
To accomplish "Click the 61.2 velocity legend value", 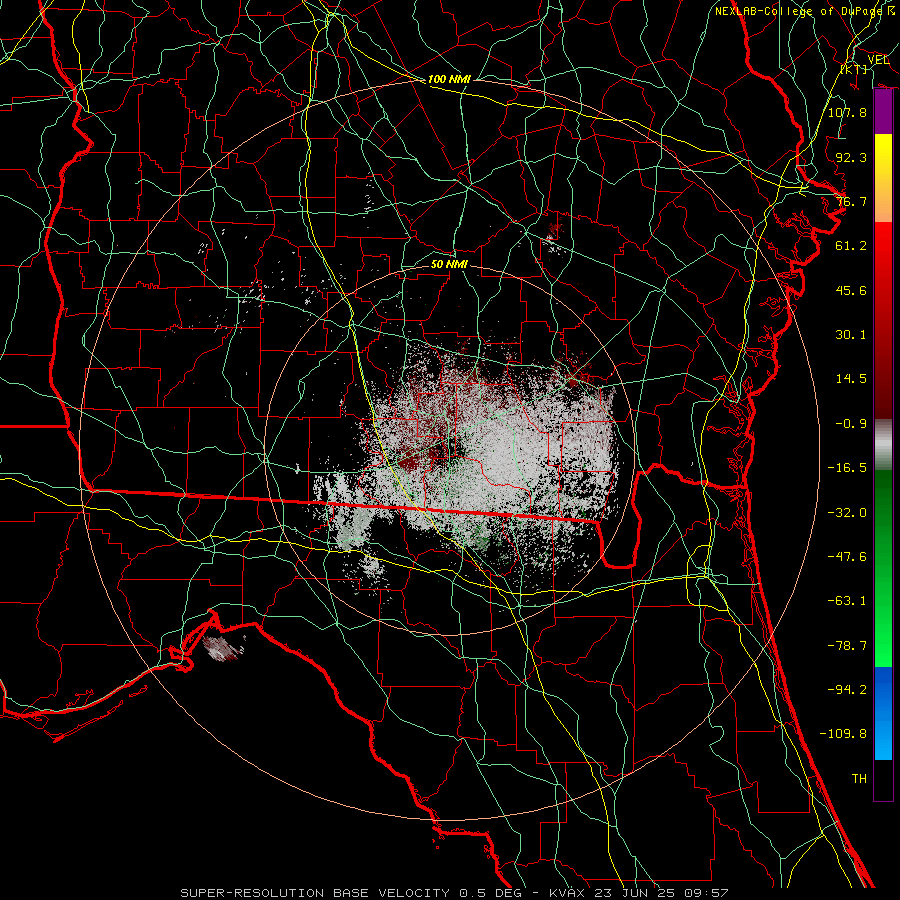I will pyautogui.click(x=851, y=246).
